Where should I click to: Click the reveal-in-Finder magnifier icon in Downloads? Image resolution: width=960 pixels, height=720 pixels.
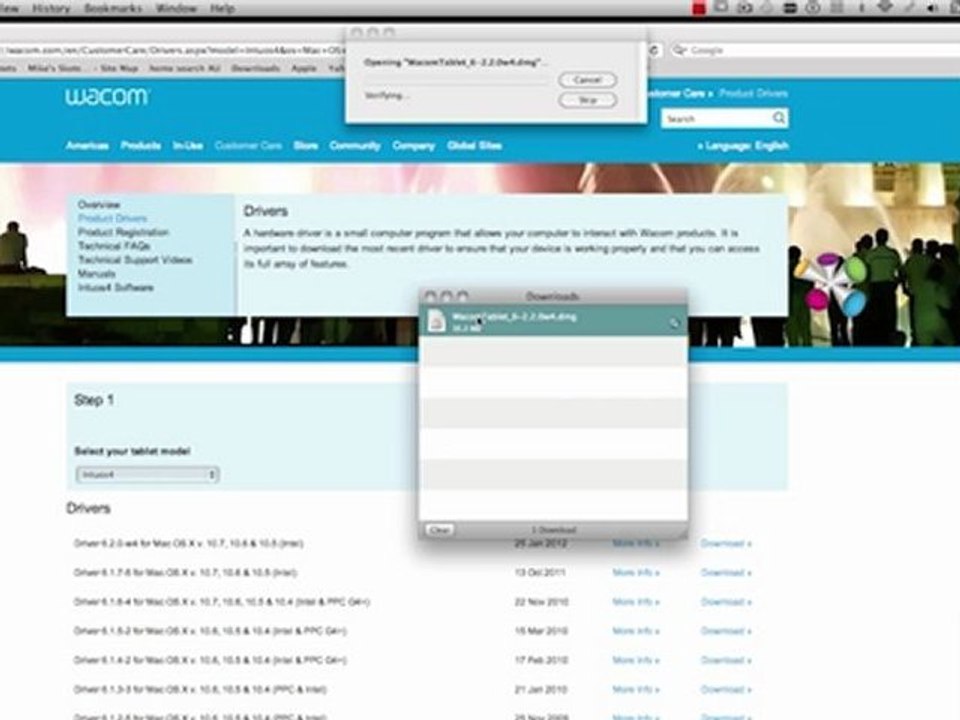(674, 323)
